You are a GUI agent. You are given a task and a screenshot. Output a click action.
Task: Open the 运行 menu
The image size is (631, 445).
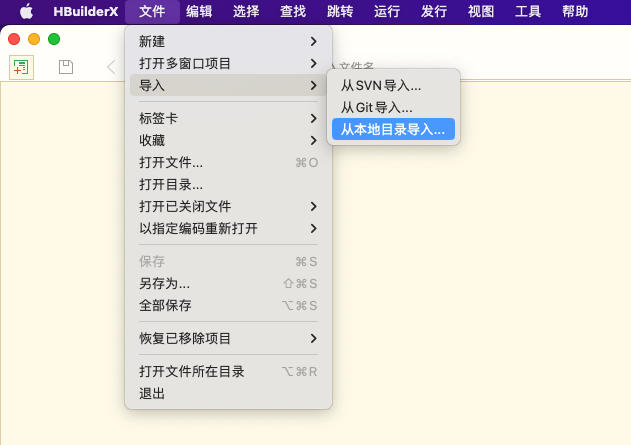(386, 12)
